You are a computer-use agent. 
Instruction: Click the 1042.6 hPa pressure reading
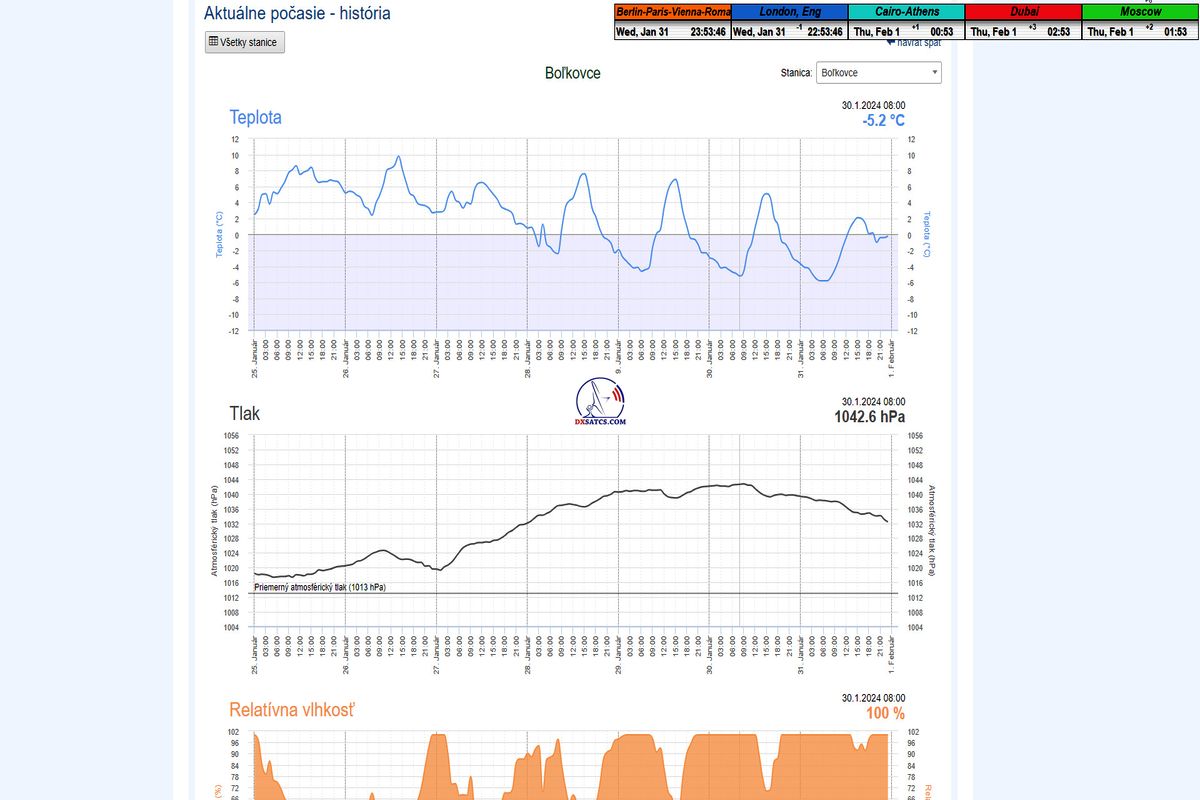pos(869,417)
